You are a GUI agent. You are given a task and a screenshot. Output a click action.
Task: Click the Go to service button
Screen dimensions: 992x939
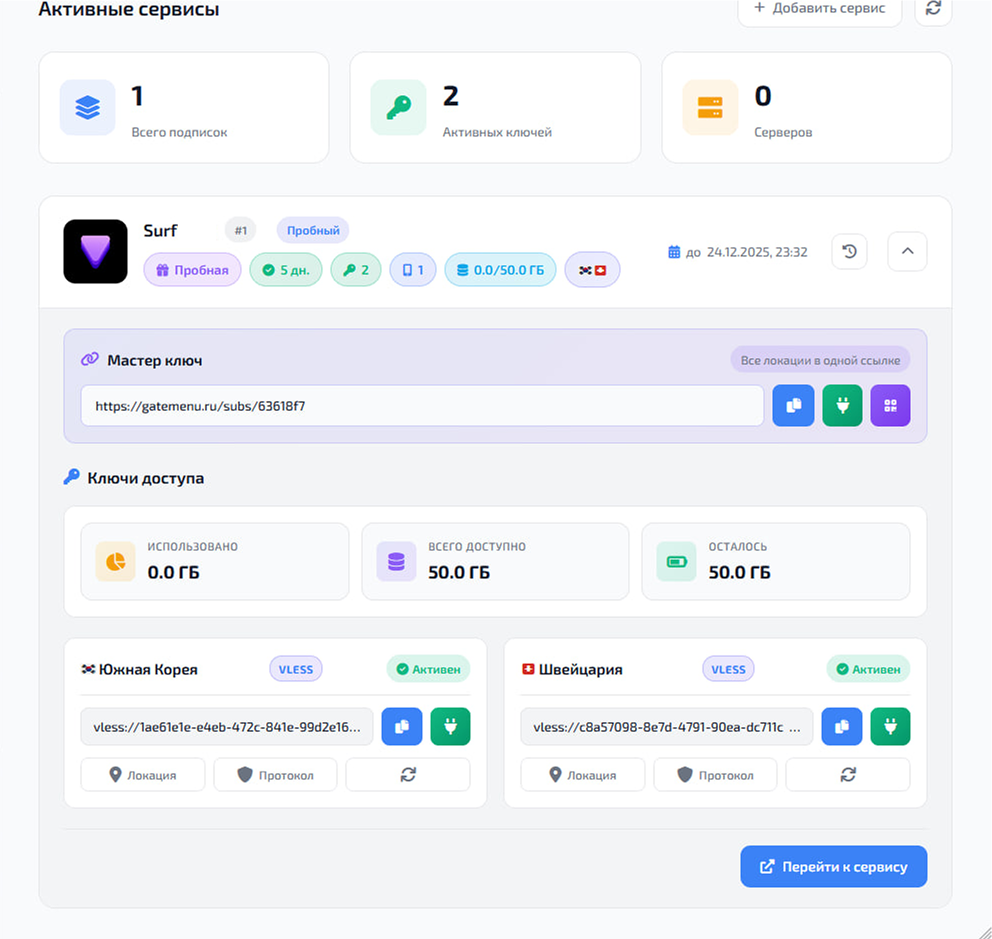click(833, 867)
